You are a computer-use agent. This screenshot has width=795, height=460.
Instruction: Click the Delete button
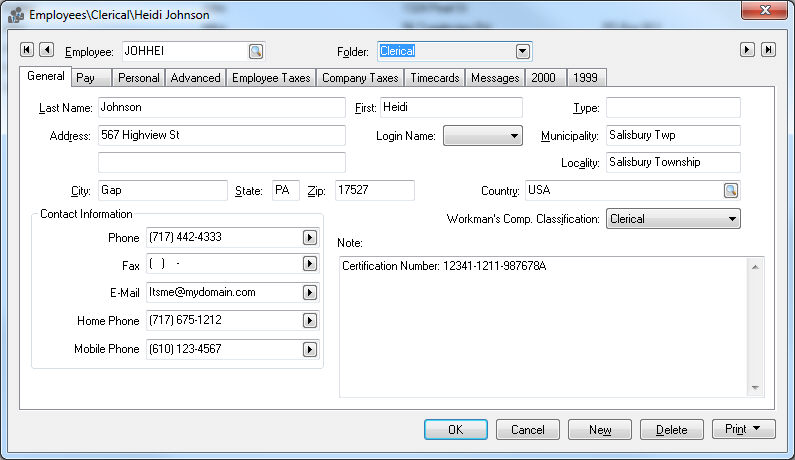pos(671,429)
